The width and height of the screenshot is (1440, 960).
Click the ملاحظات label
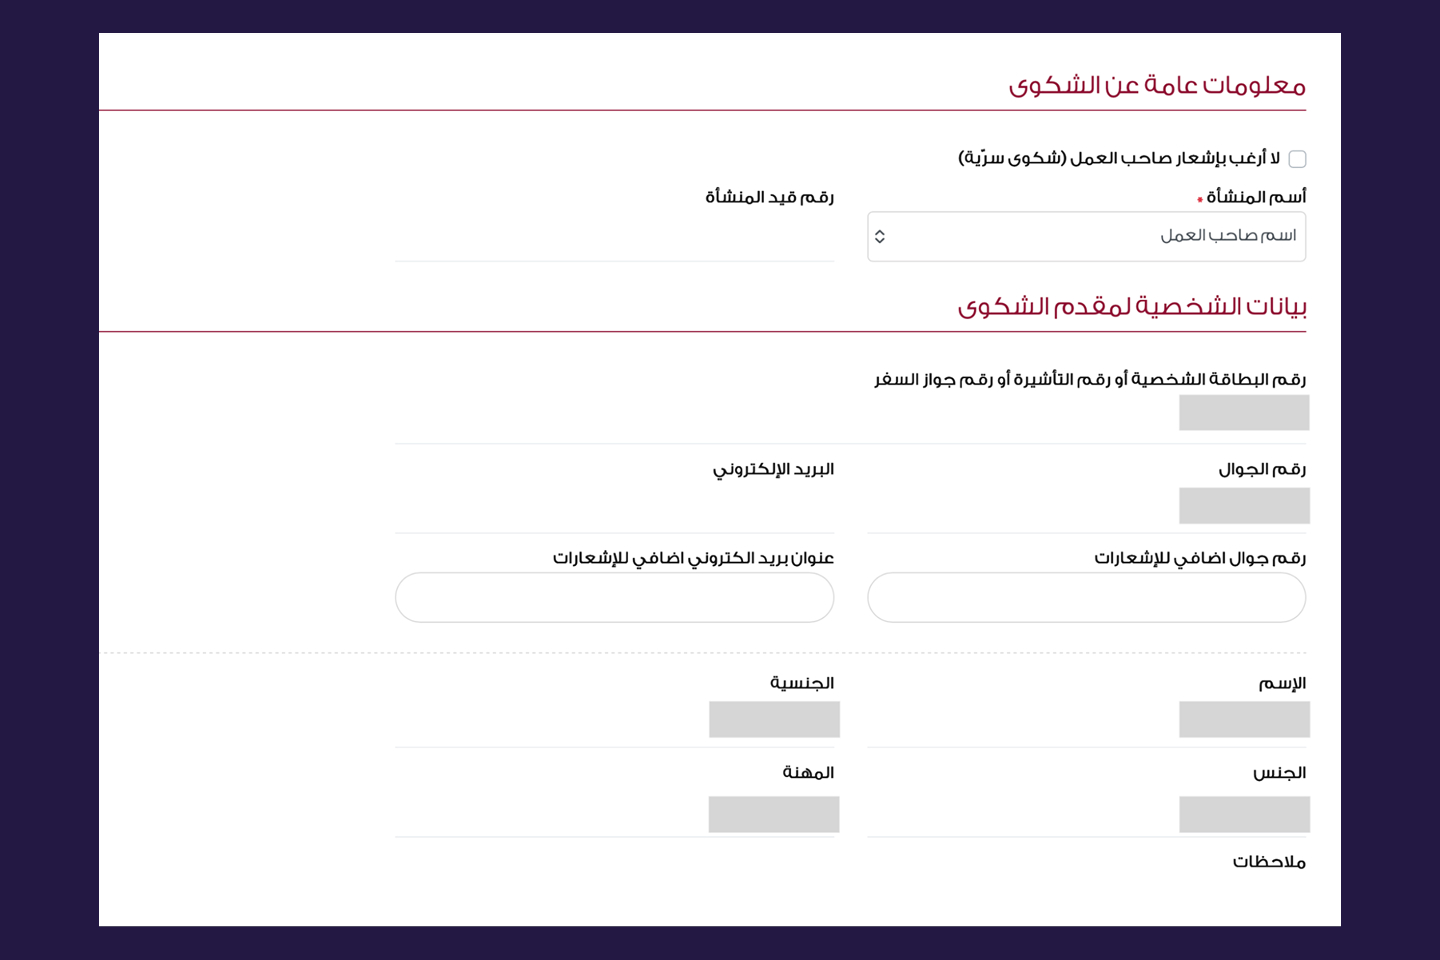pyautogui.click(x=1269, y=862)
